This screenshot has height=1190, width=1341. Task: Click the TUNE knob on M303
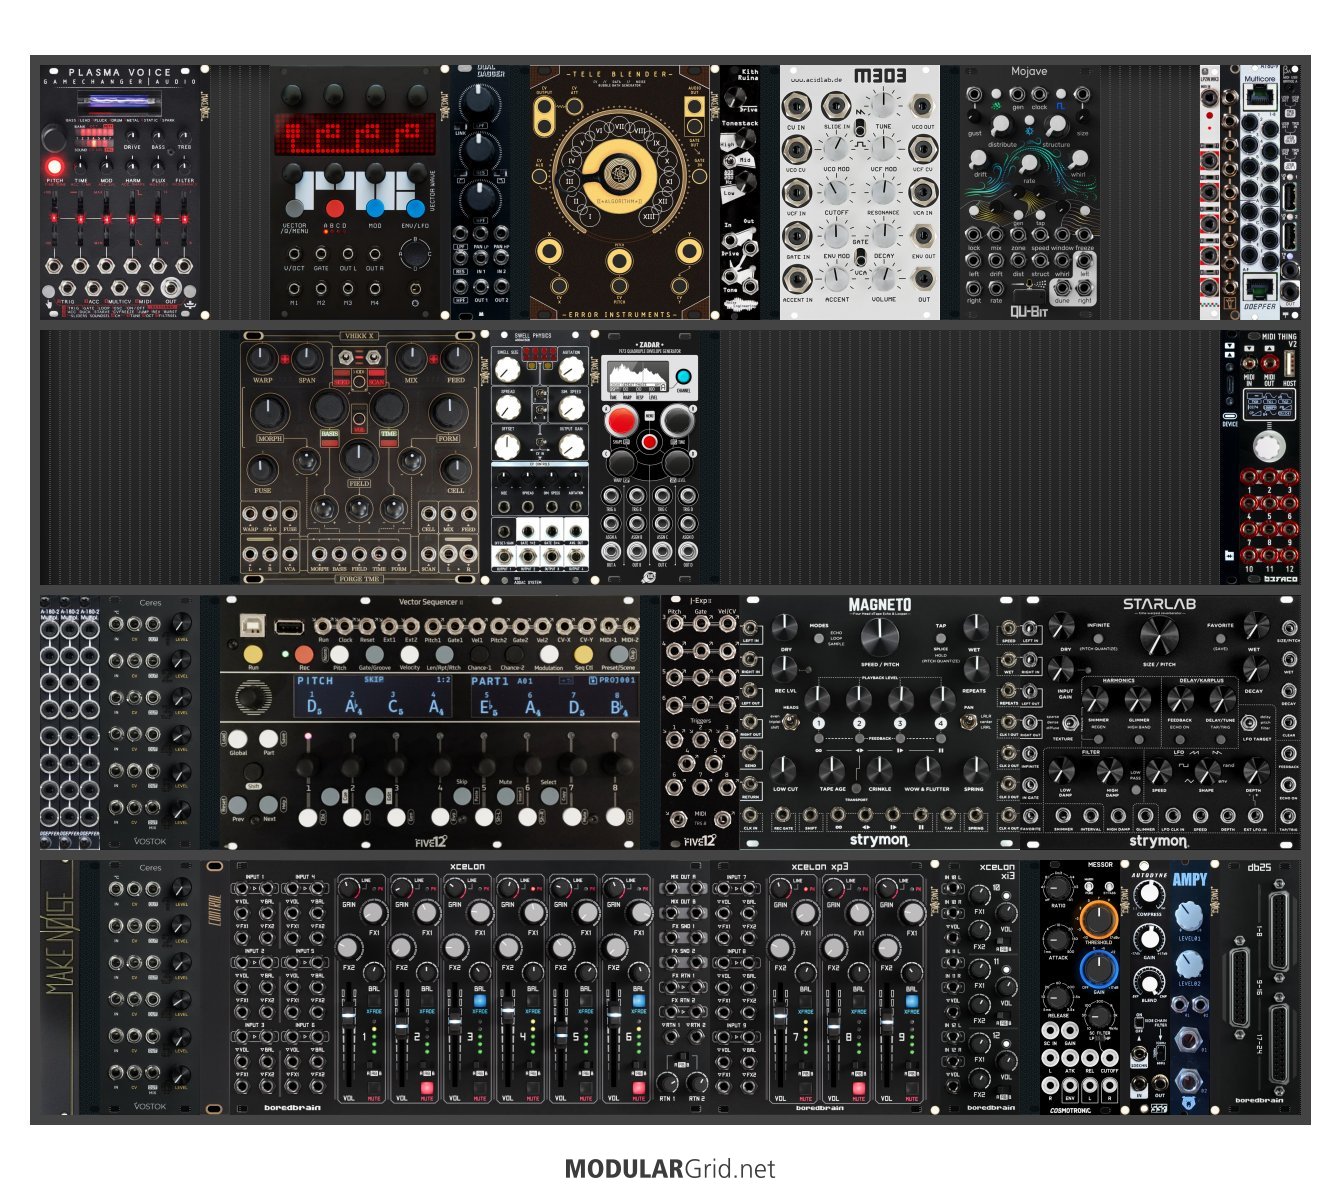(x=883, y=104)
